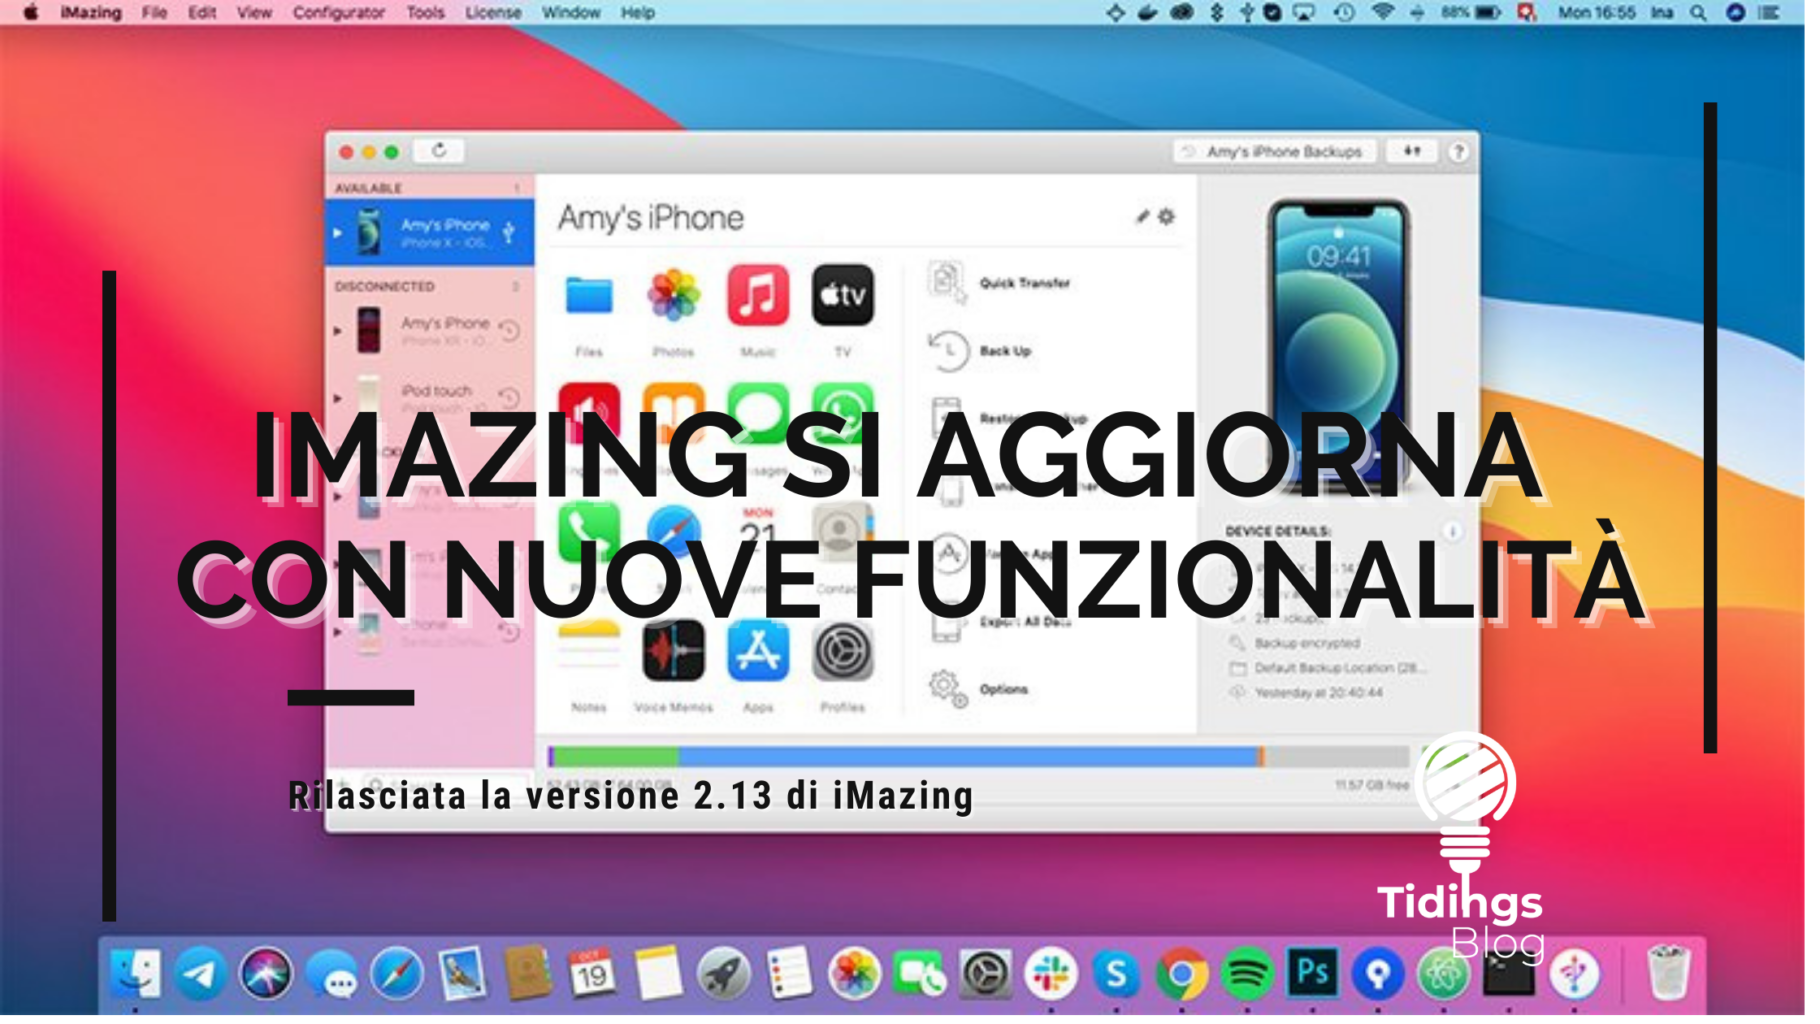Screen dimensions: 1820x1024
Task: Open the Apple menu
Action: [31, 13]
